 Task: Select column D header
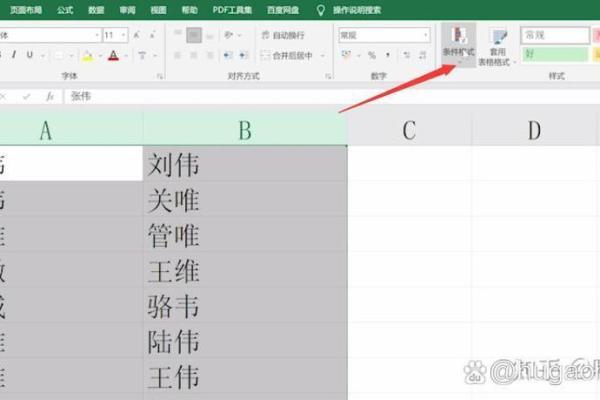click(534, 130)
